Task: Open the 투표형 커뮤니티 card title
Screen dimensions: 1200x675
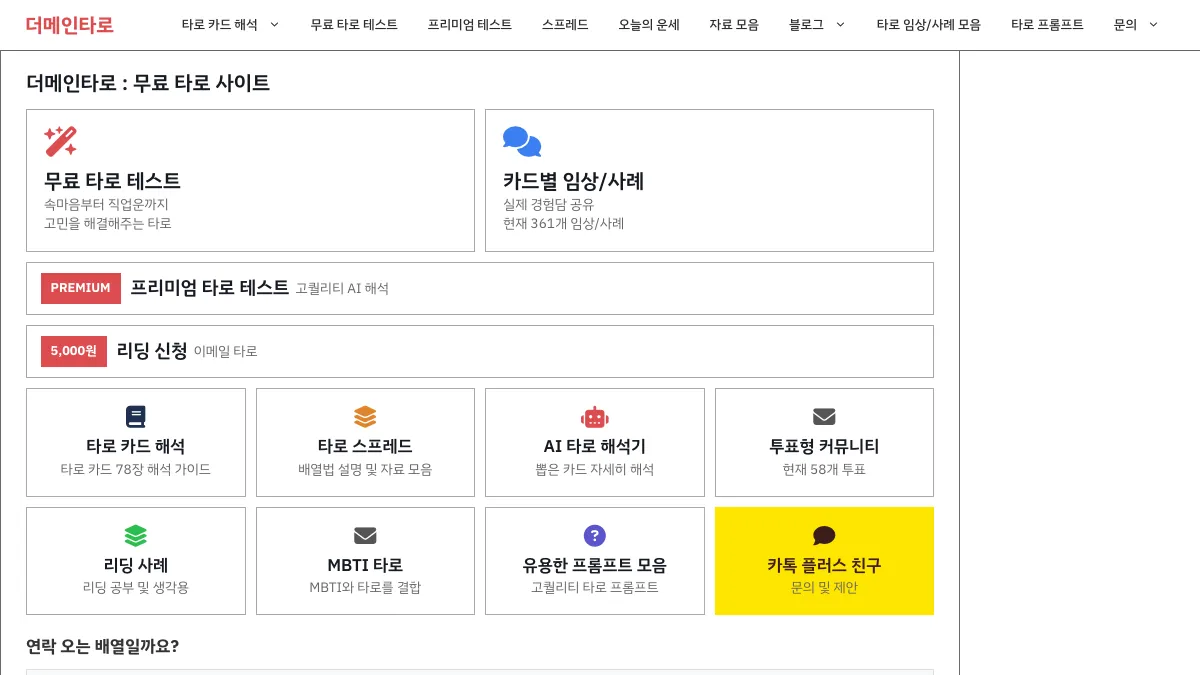Action: click(x=824, y=446)
